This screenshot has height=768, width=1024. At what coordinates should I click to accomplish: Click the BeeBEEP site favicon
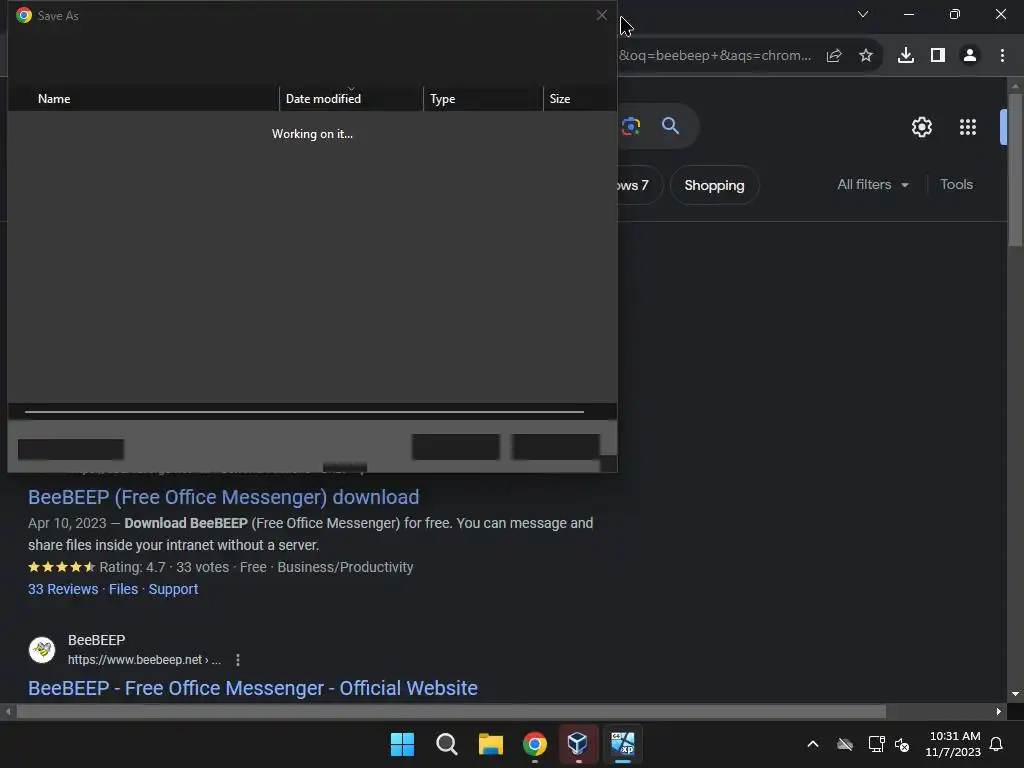[42, 650]
